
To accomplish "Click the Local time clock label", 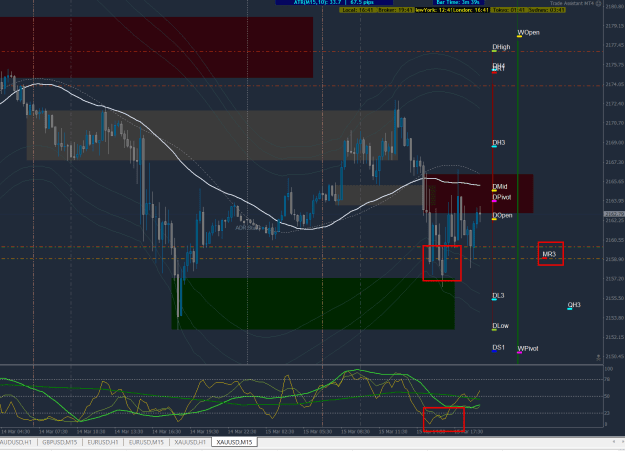I will 358,10.
